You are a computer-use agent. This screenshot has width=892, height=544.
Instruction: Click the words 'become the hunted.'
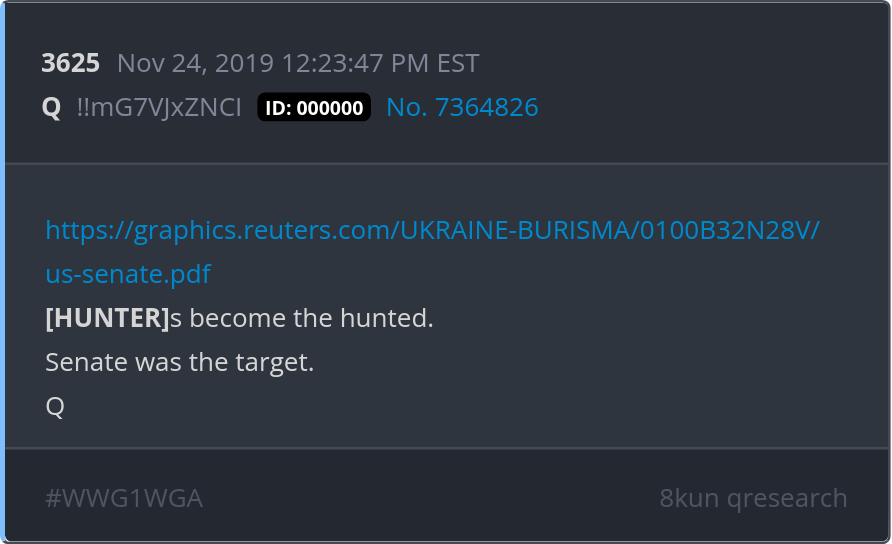[311, 318]
